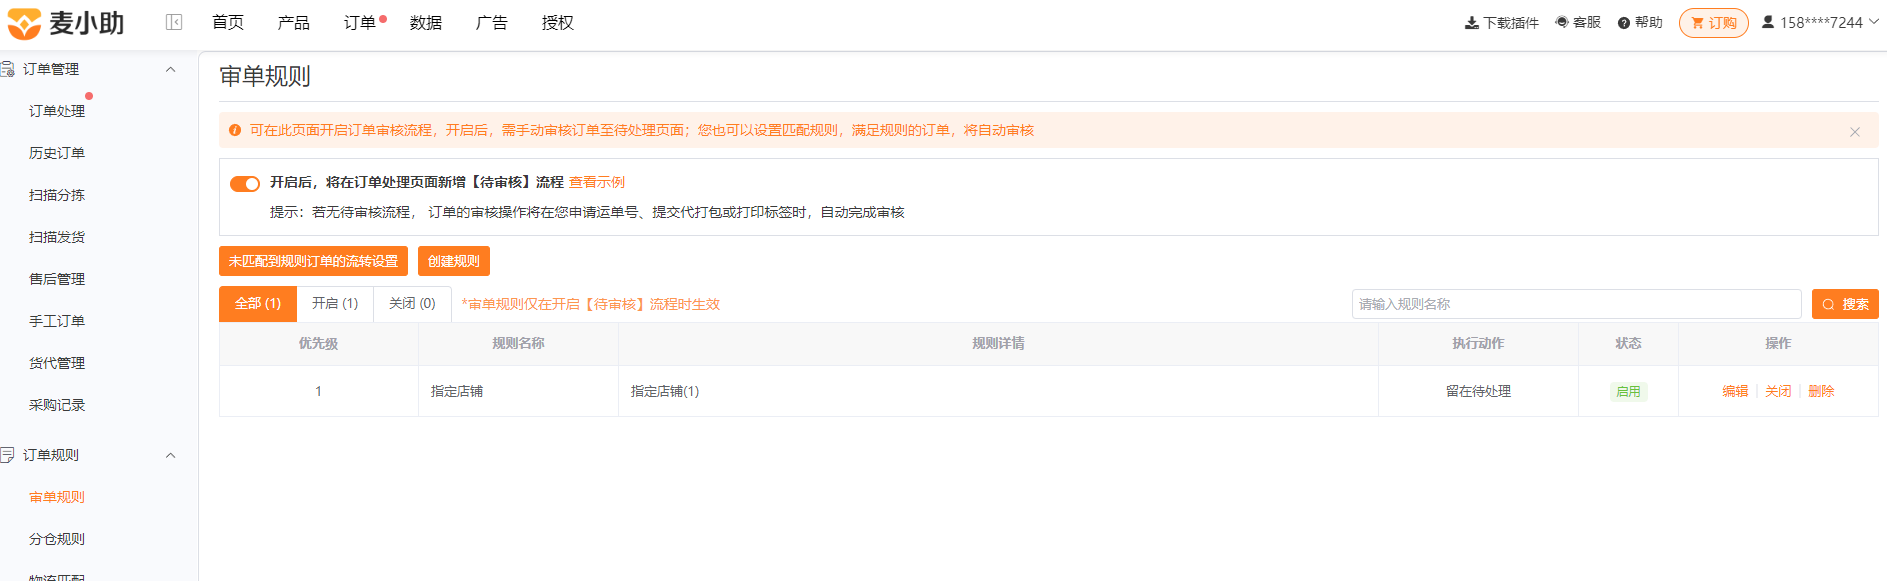Toggle off the 待审核 process switch

(x=245, y=183)
